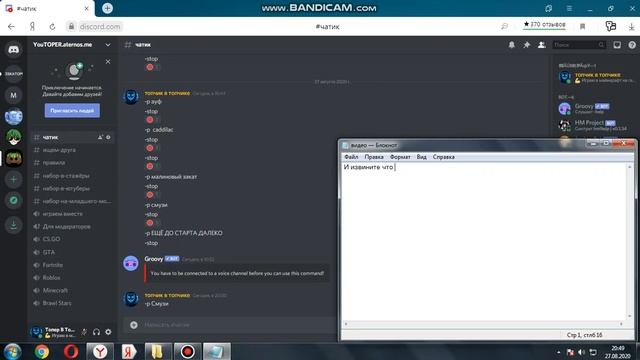The image size is (640, 360).
Task: Click the discord.com address bar
Action: (100, 27)
